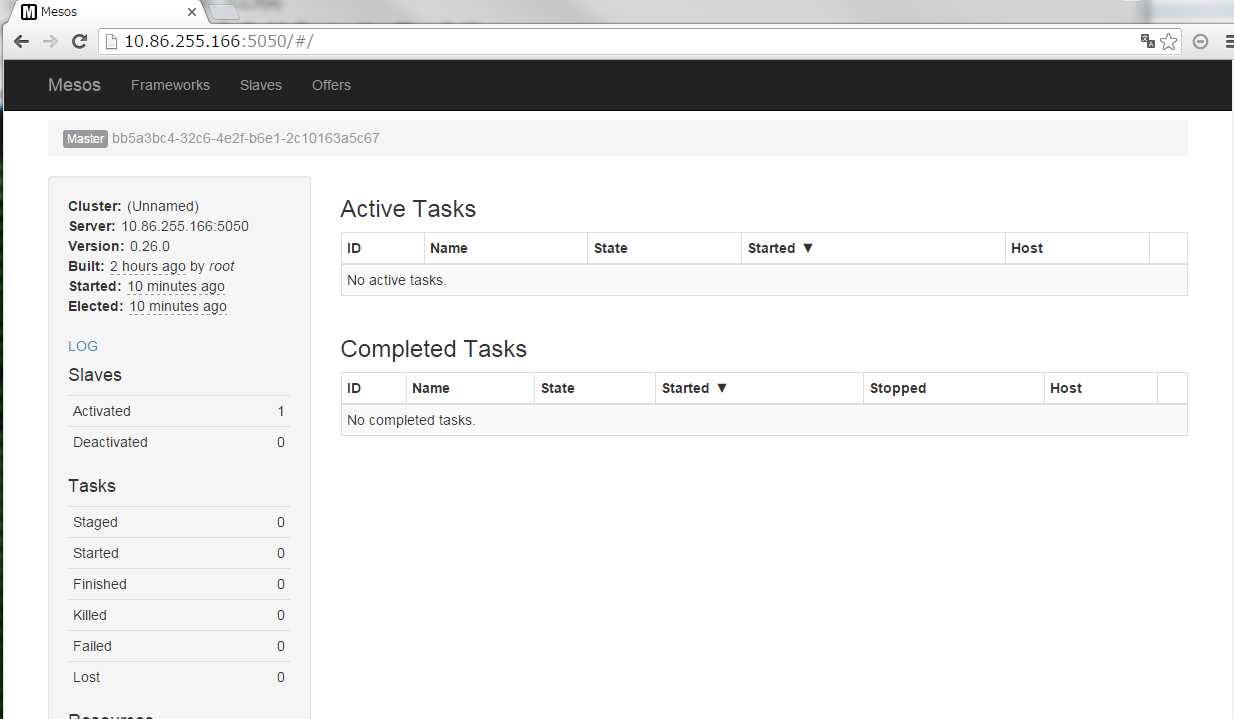Click the Finished tasks row
The width and height of the screenshot is (1234, 719).
click(179, 584)
